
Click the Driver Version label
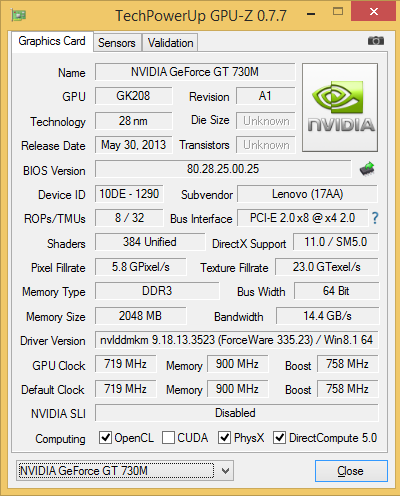[53, 341]
